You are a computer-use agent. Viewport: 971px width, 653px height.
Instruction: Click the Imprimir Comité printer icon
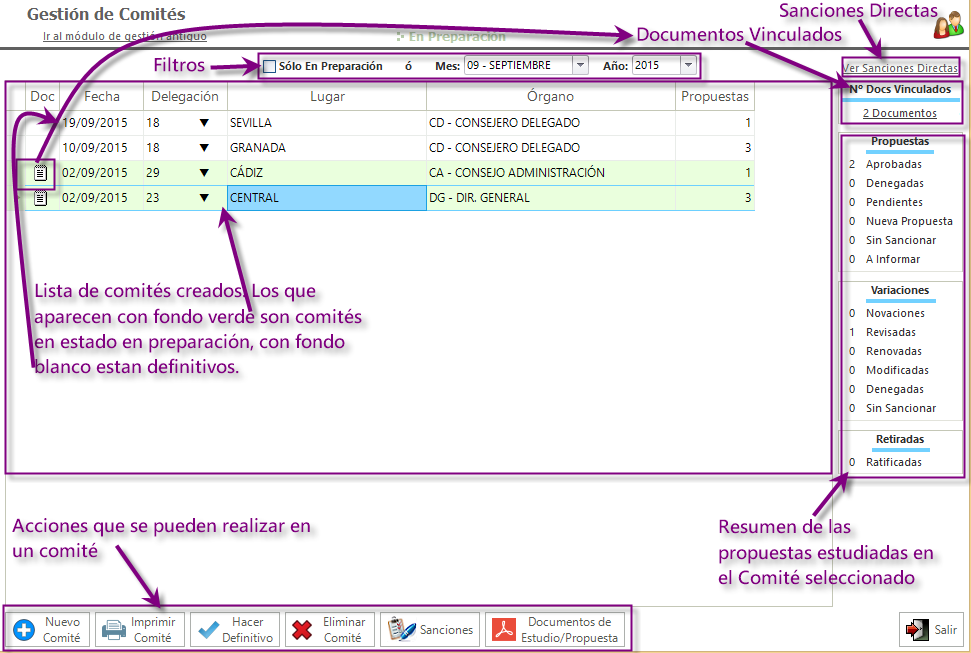point(113,630)
